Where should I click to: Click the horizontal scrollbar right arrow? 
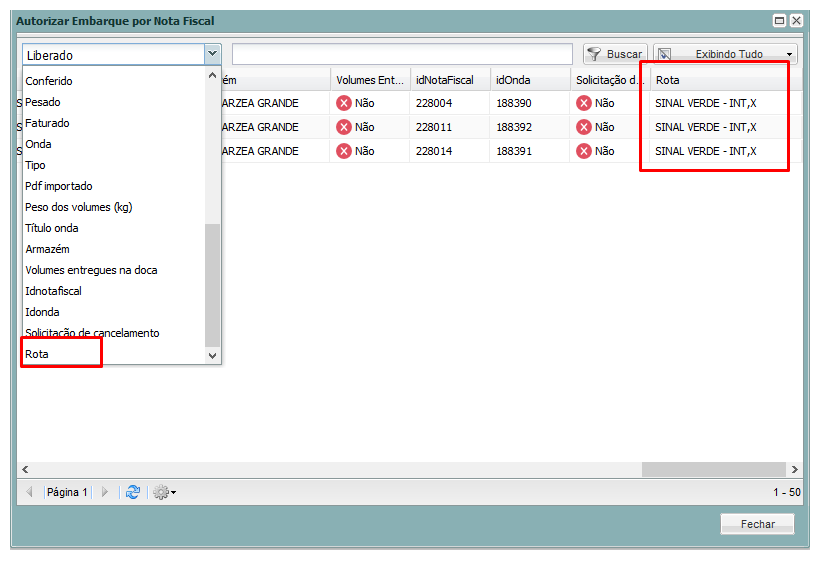click(x=795, y=469)
